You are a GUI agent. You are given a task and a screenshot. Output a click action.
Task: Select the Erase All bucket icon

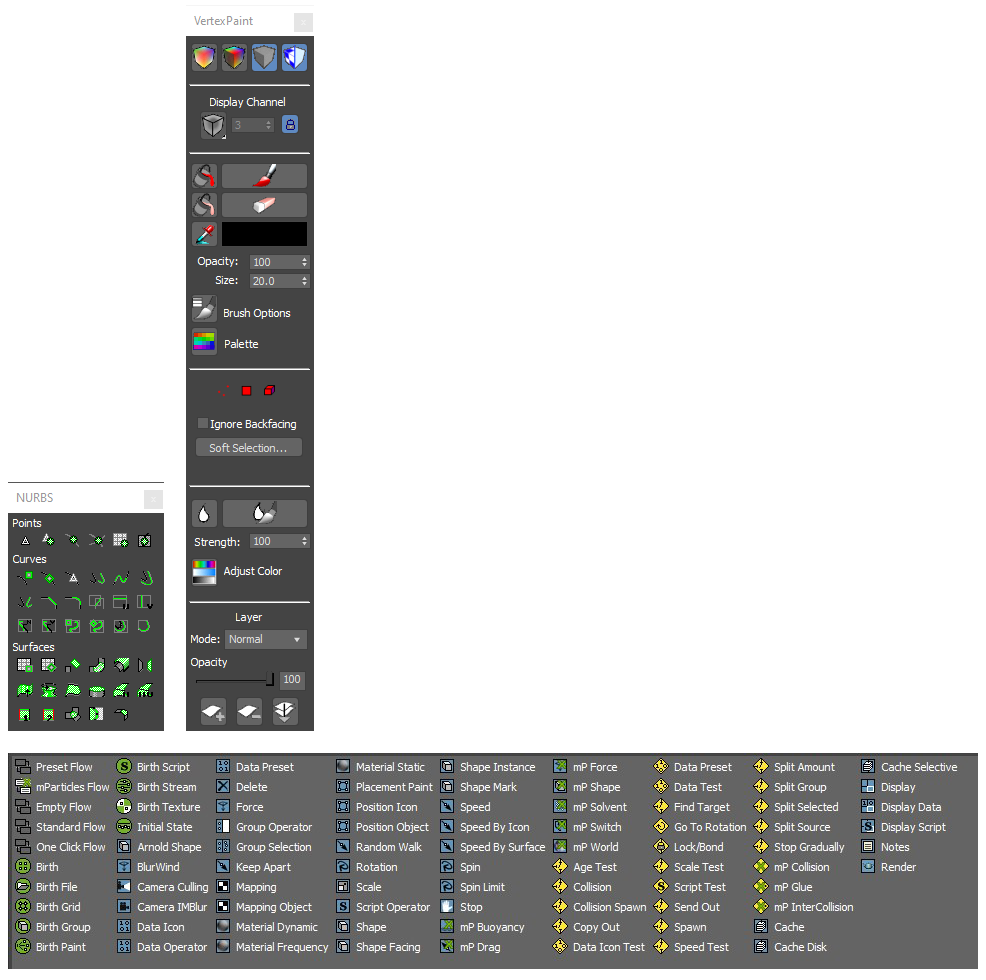point(204,205)
